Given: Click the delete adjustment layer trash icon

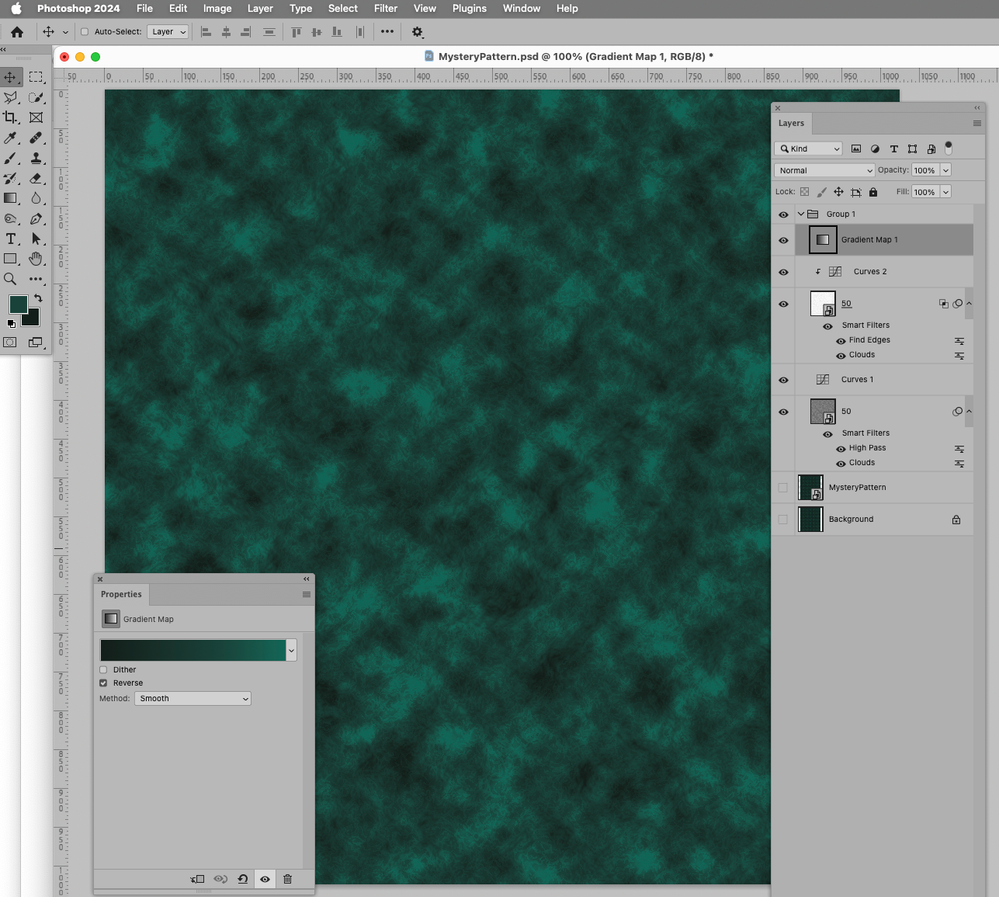Looking at the screenshot, I should [287, 879].
